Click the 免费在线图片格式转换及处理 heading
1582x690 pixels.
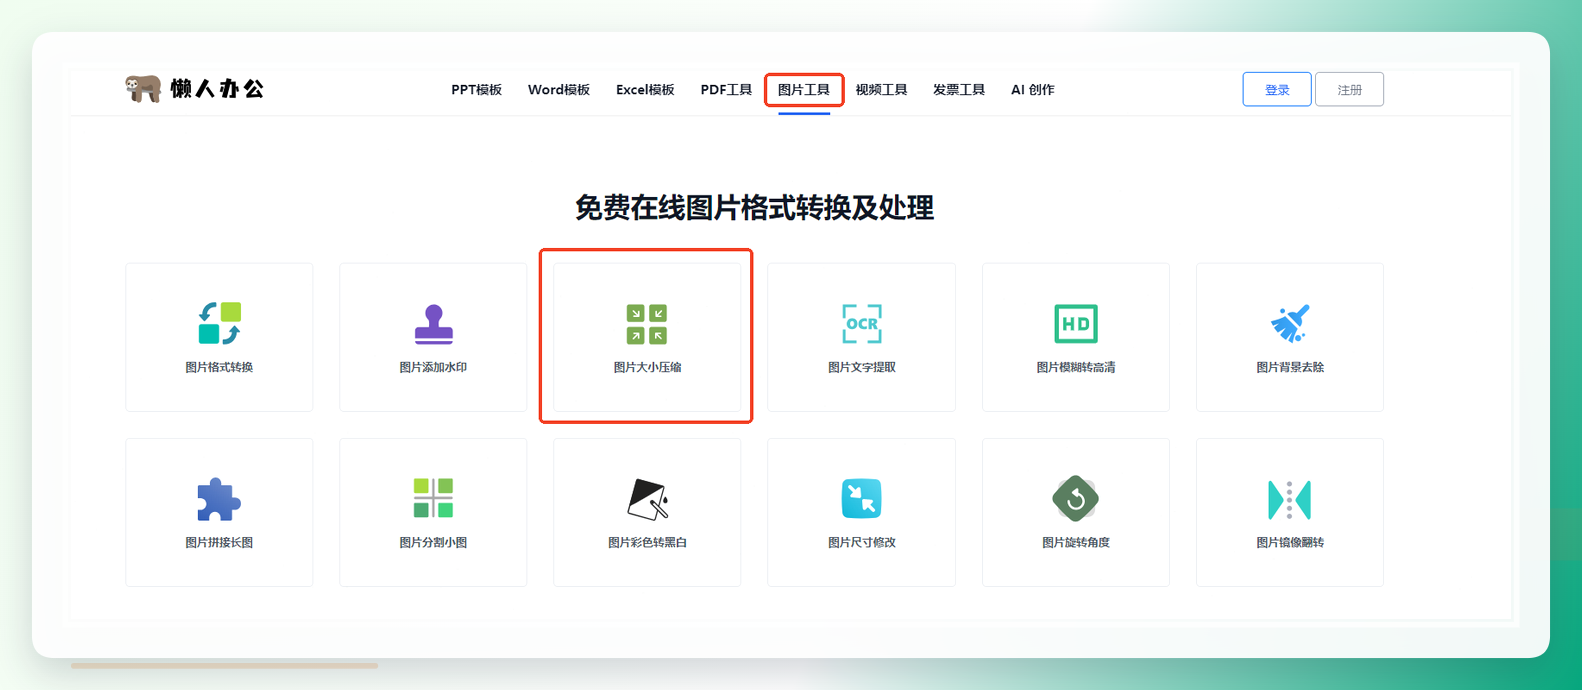(x=755, y=208)
